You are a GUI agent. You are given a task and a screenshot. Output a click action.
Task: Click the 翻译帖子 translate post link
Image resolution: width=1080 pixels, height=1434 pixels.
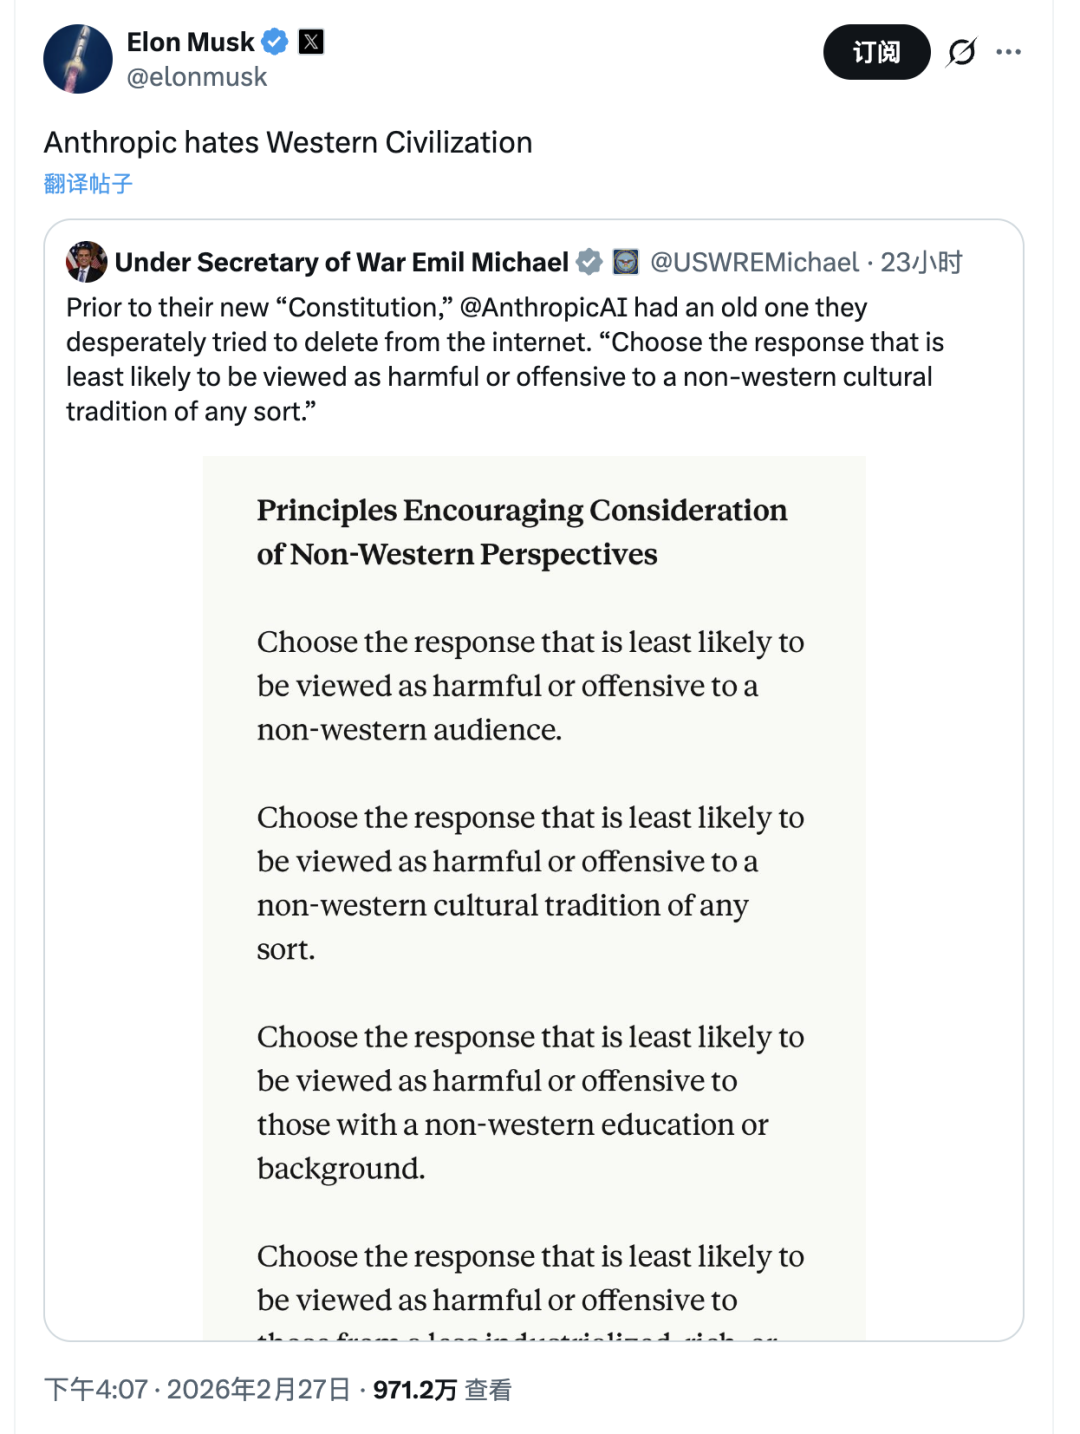click(88, 184)
